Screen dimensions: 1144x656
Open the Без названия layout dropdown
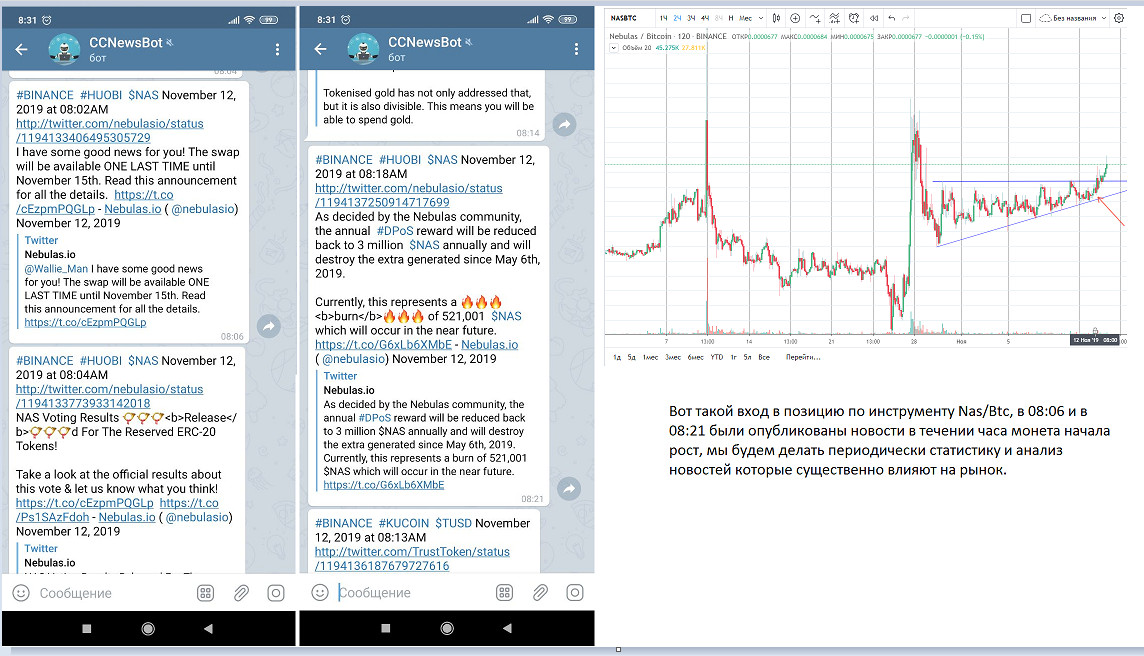click(1073, 18)
